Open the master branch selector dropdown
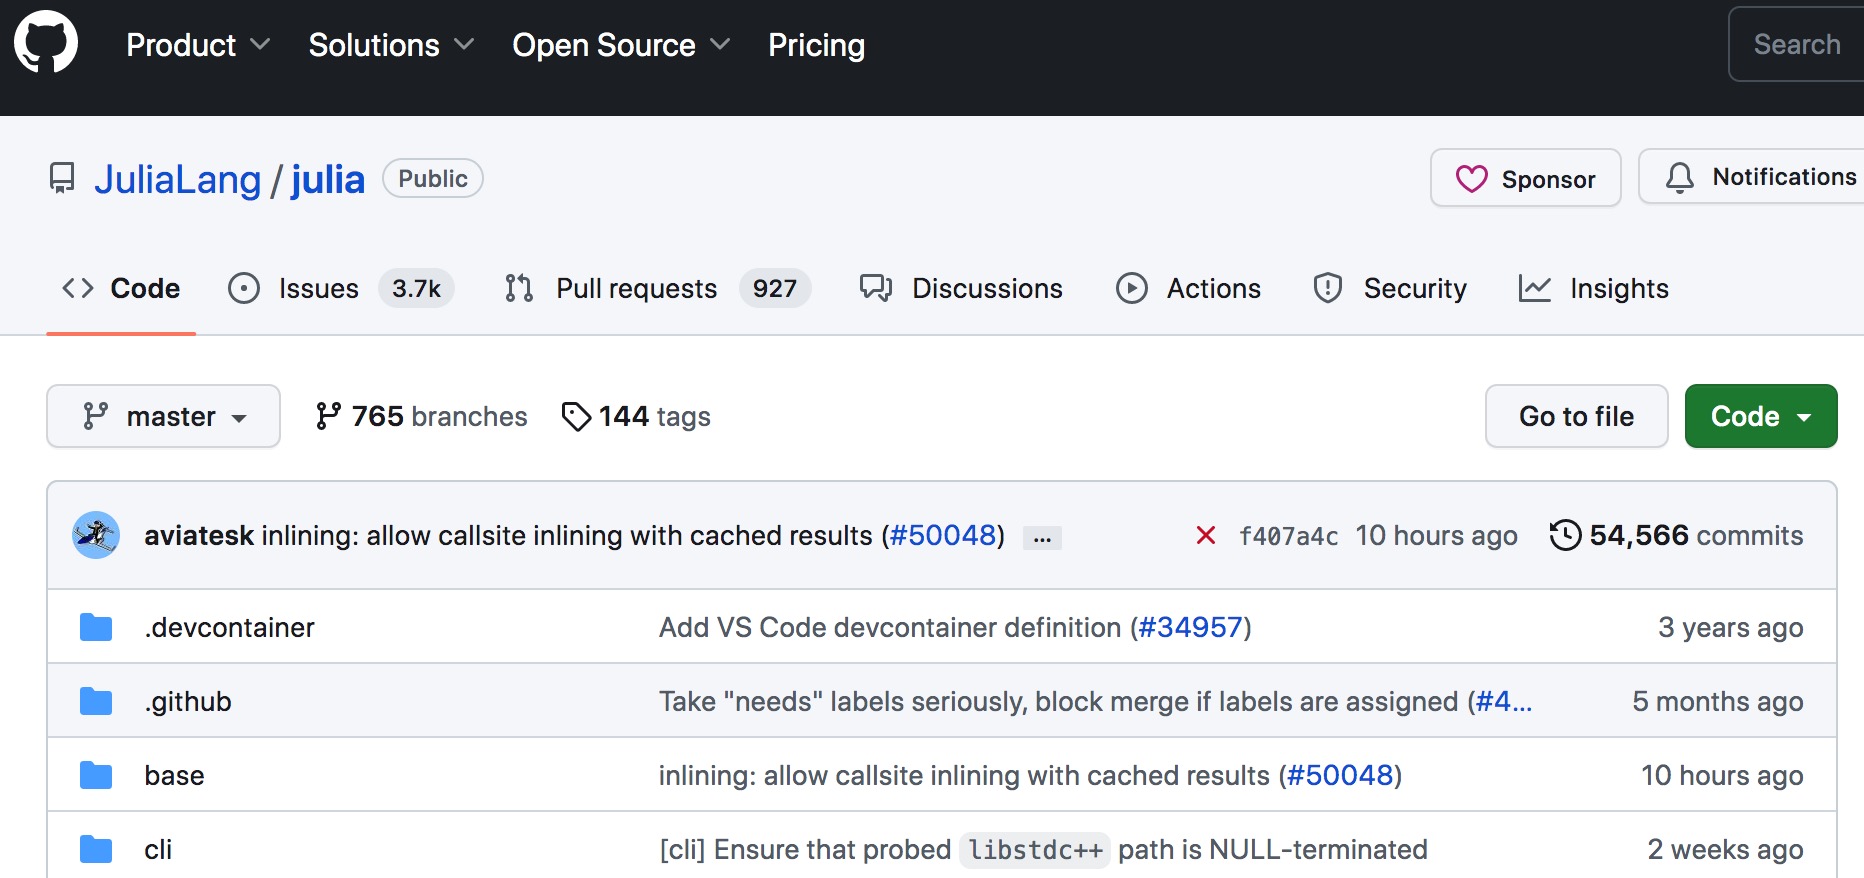The width and height of the screenshot is (1864, 878). click(163, 416)
